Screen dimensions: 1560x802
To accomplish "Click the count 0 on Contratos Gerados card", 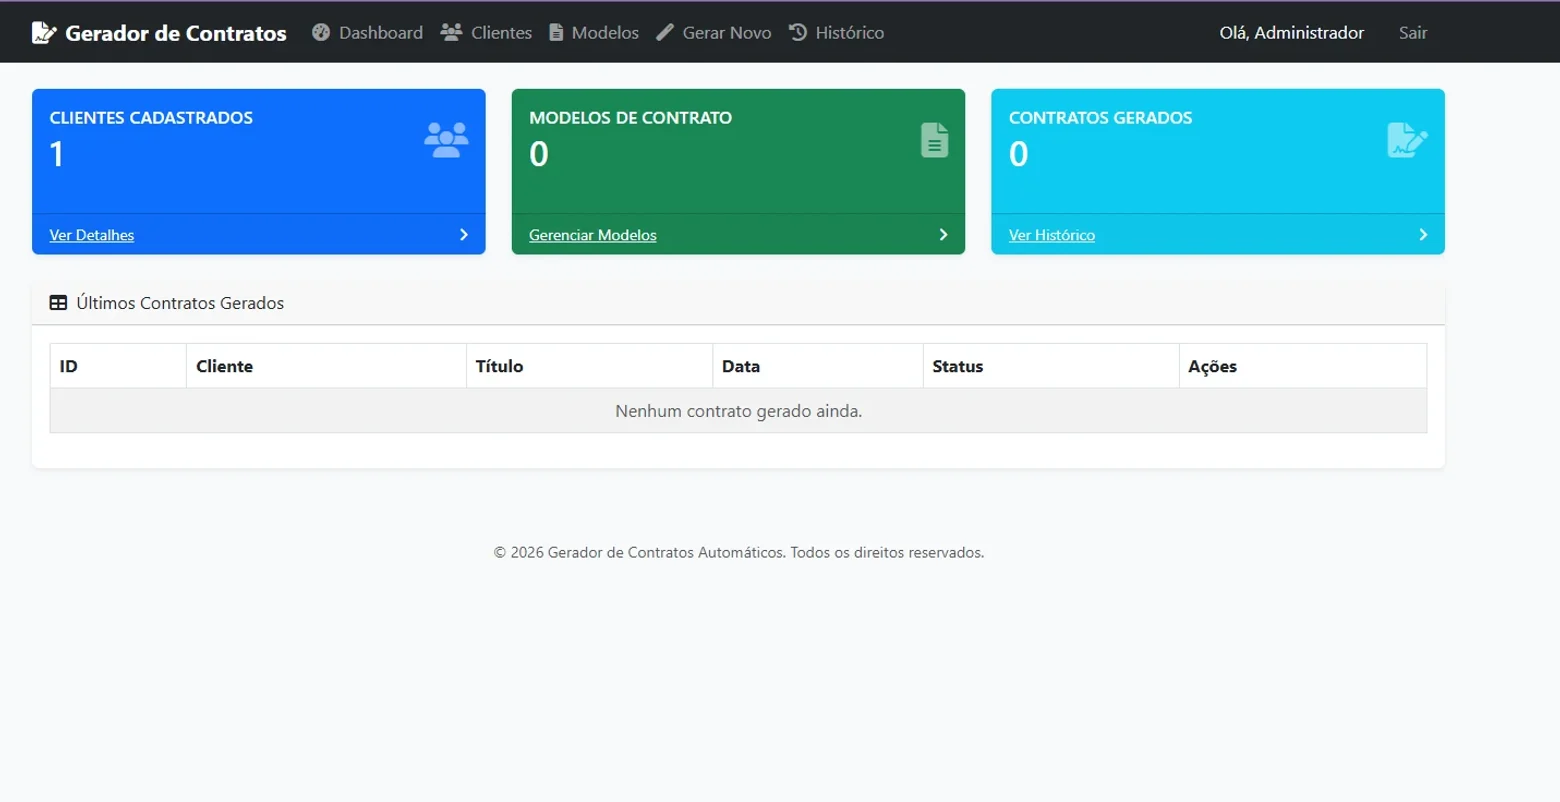I will [1018, 154].
